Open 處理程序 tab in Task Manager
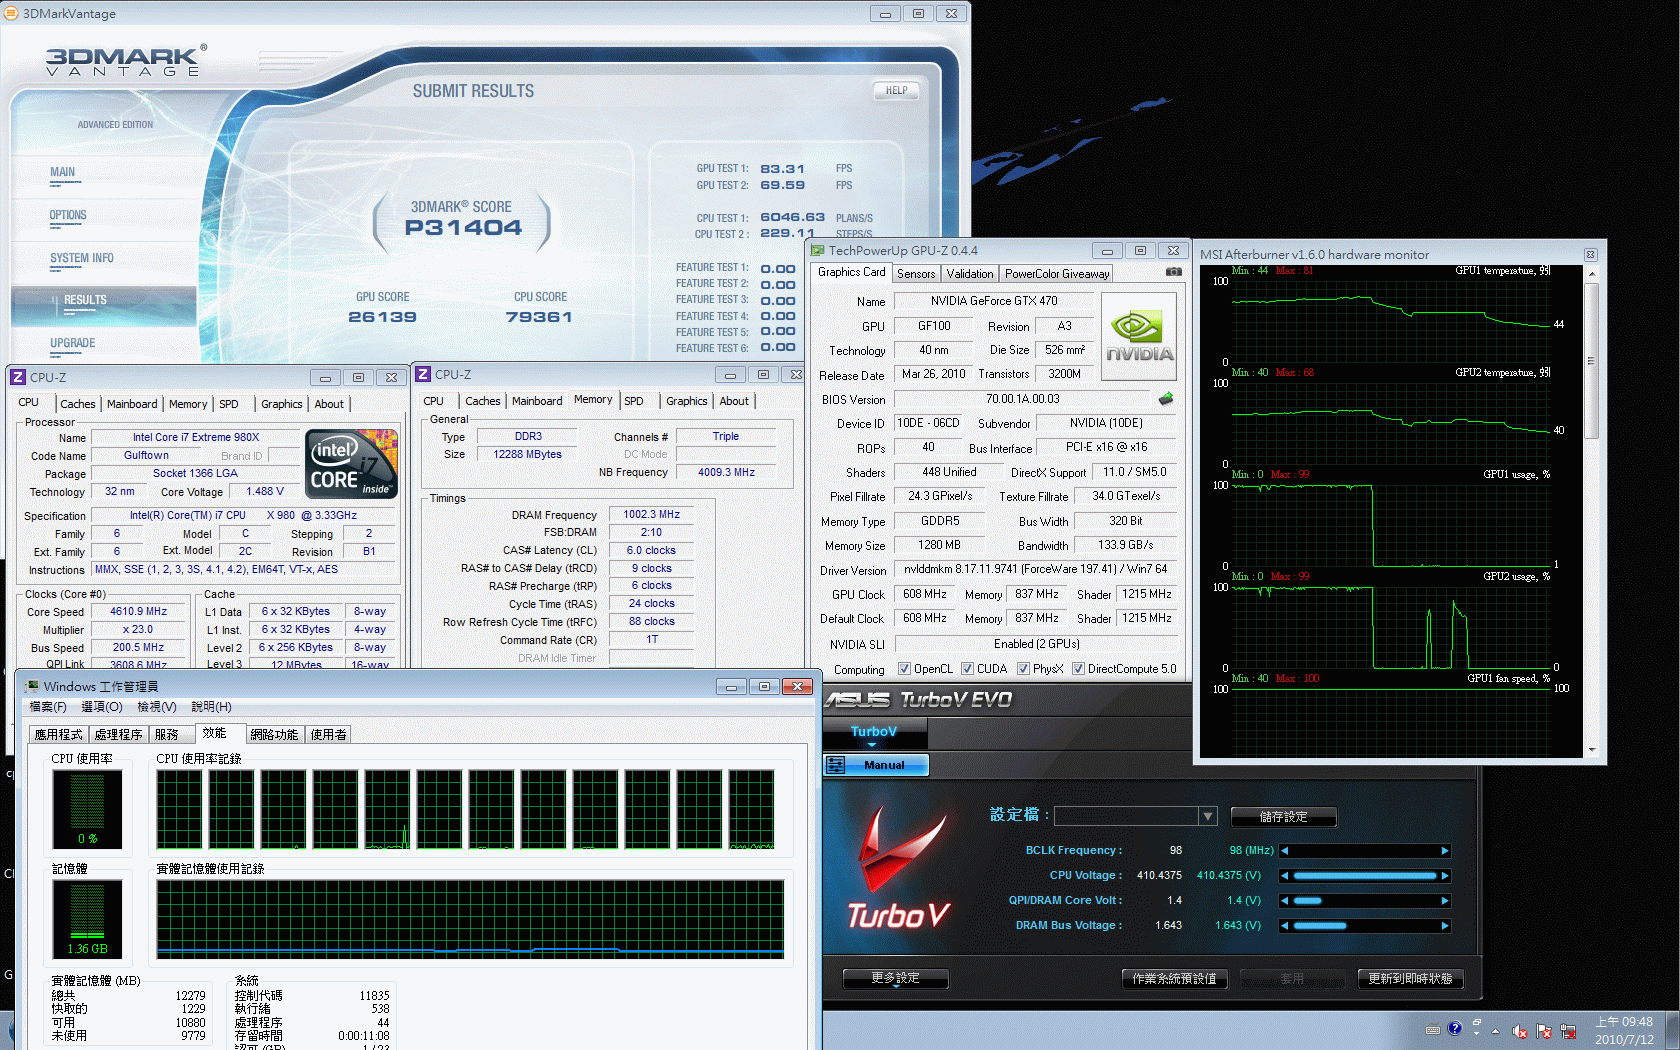 (118, 734)
